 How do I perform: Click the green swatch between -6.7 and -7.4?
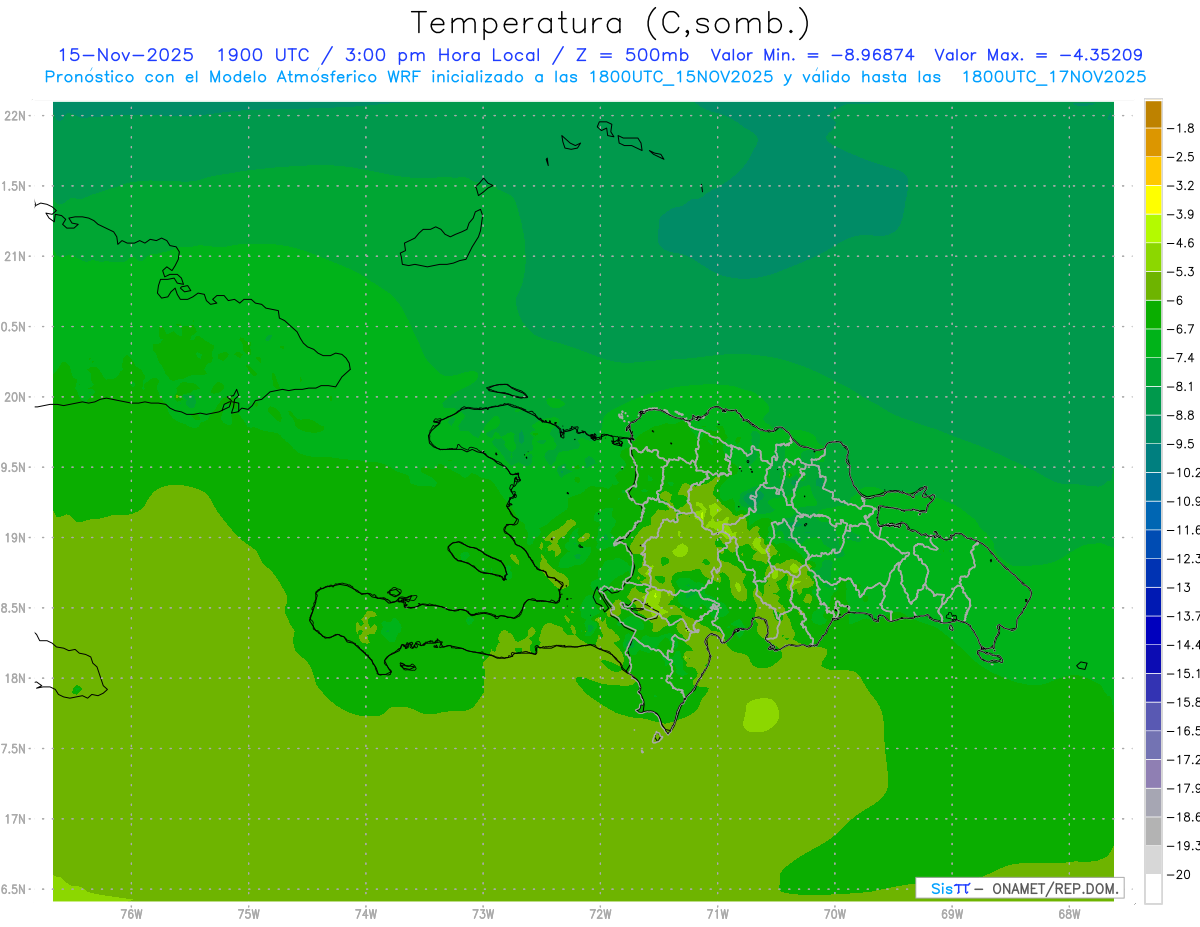(x=1153, y=343)
